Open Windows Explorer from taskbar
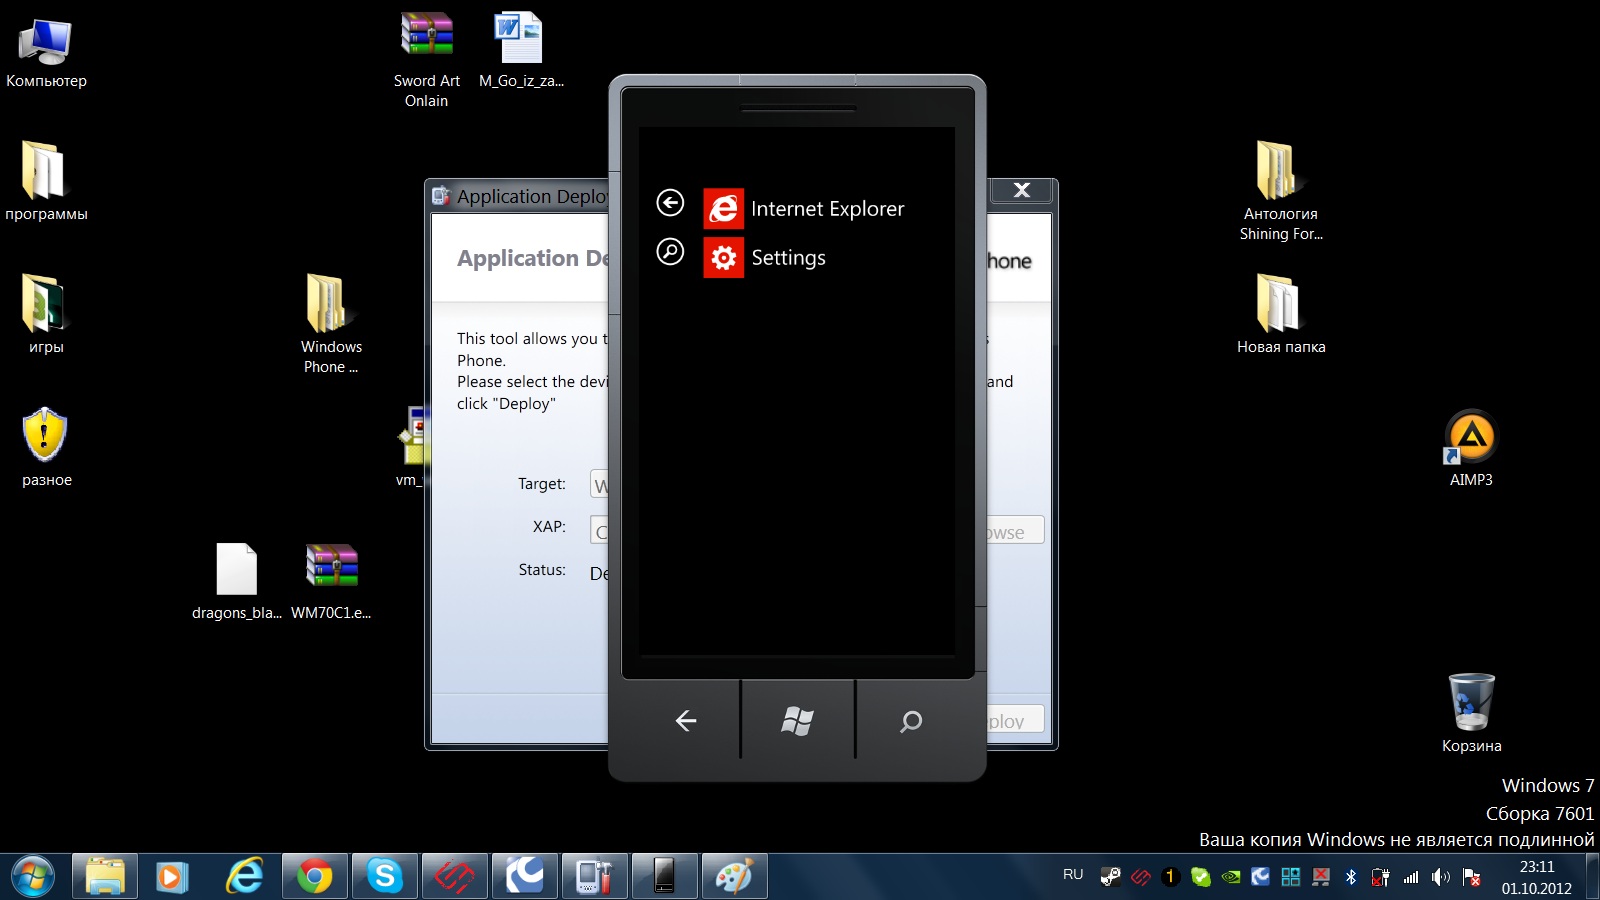The image size is (1600, 900). 105,877
